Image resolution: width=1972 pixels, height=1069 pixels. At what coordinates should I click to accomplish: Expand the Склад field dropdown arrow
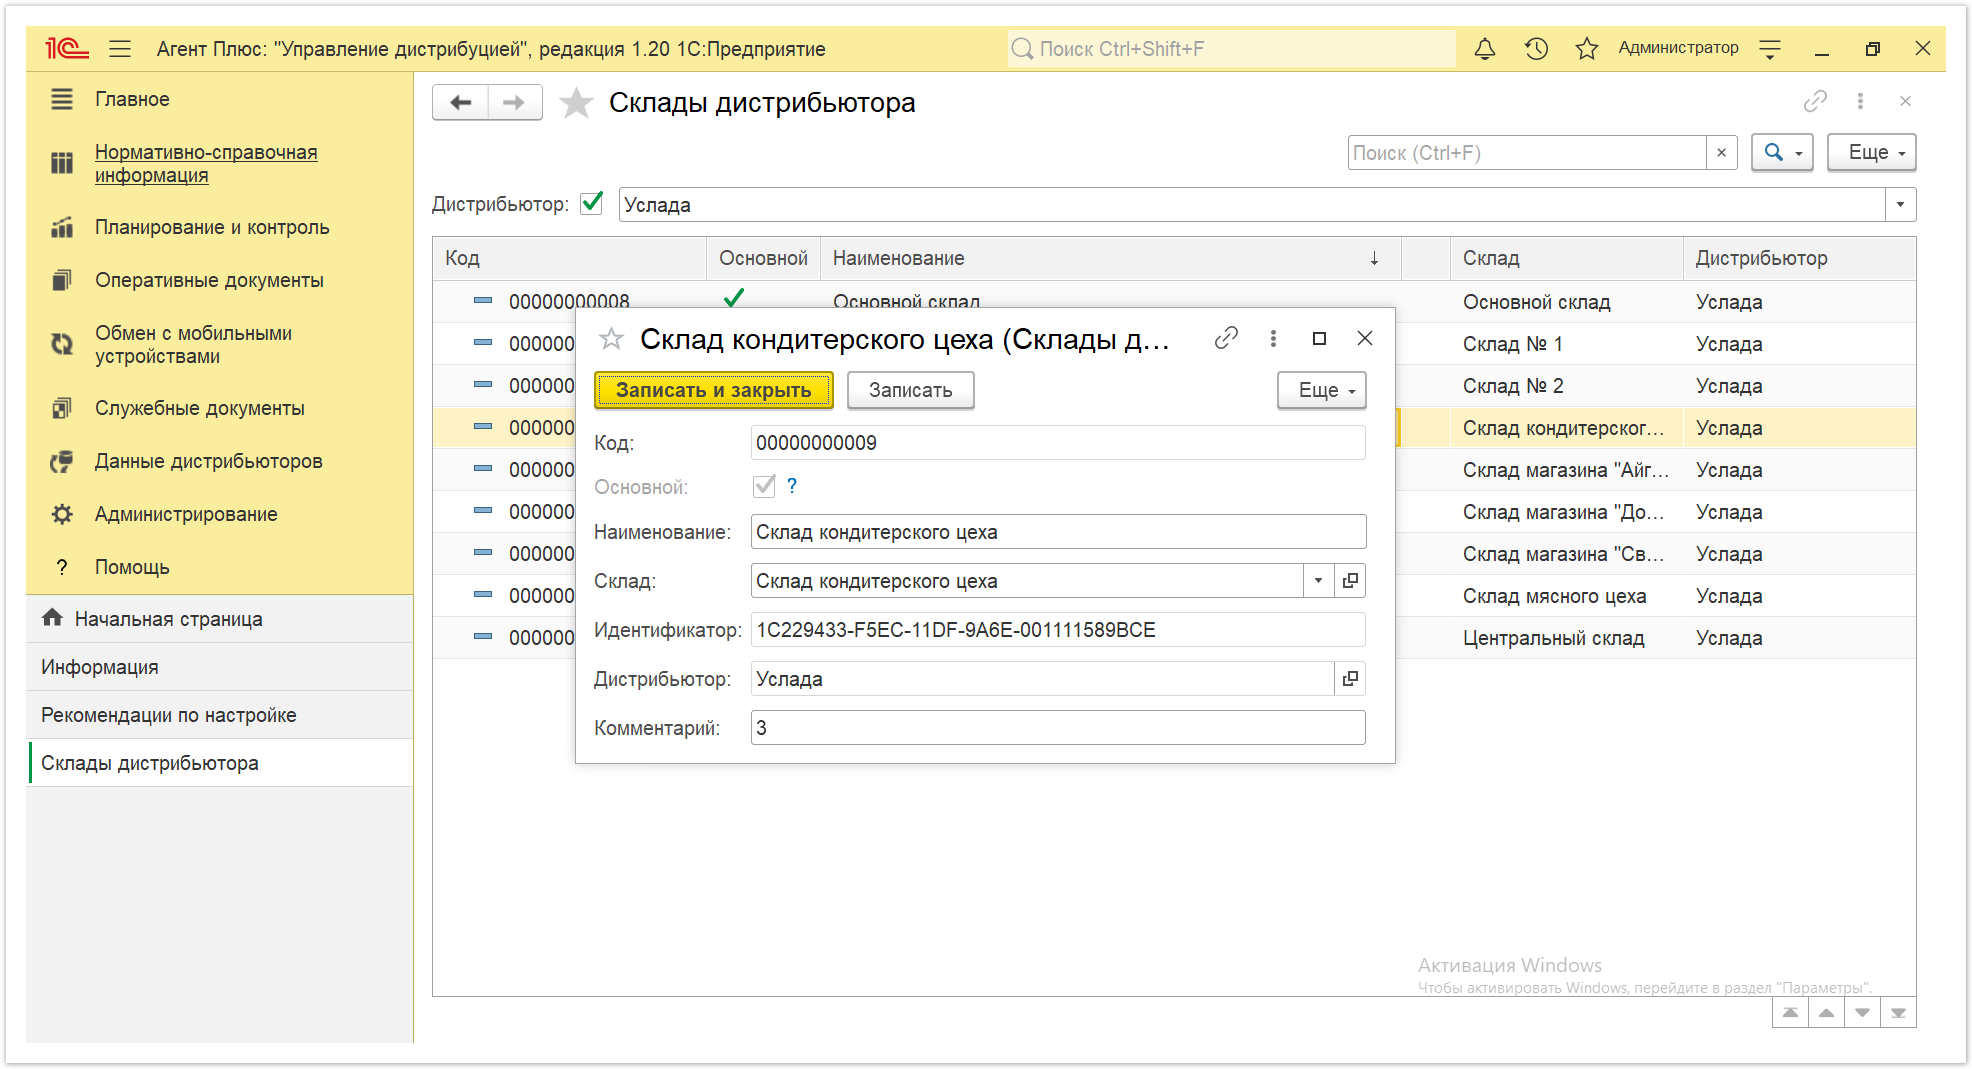[1319, 581]
